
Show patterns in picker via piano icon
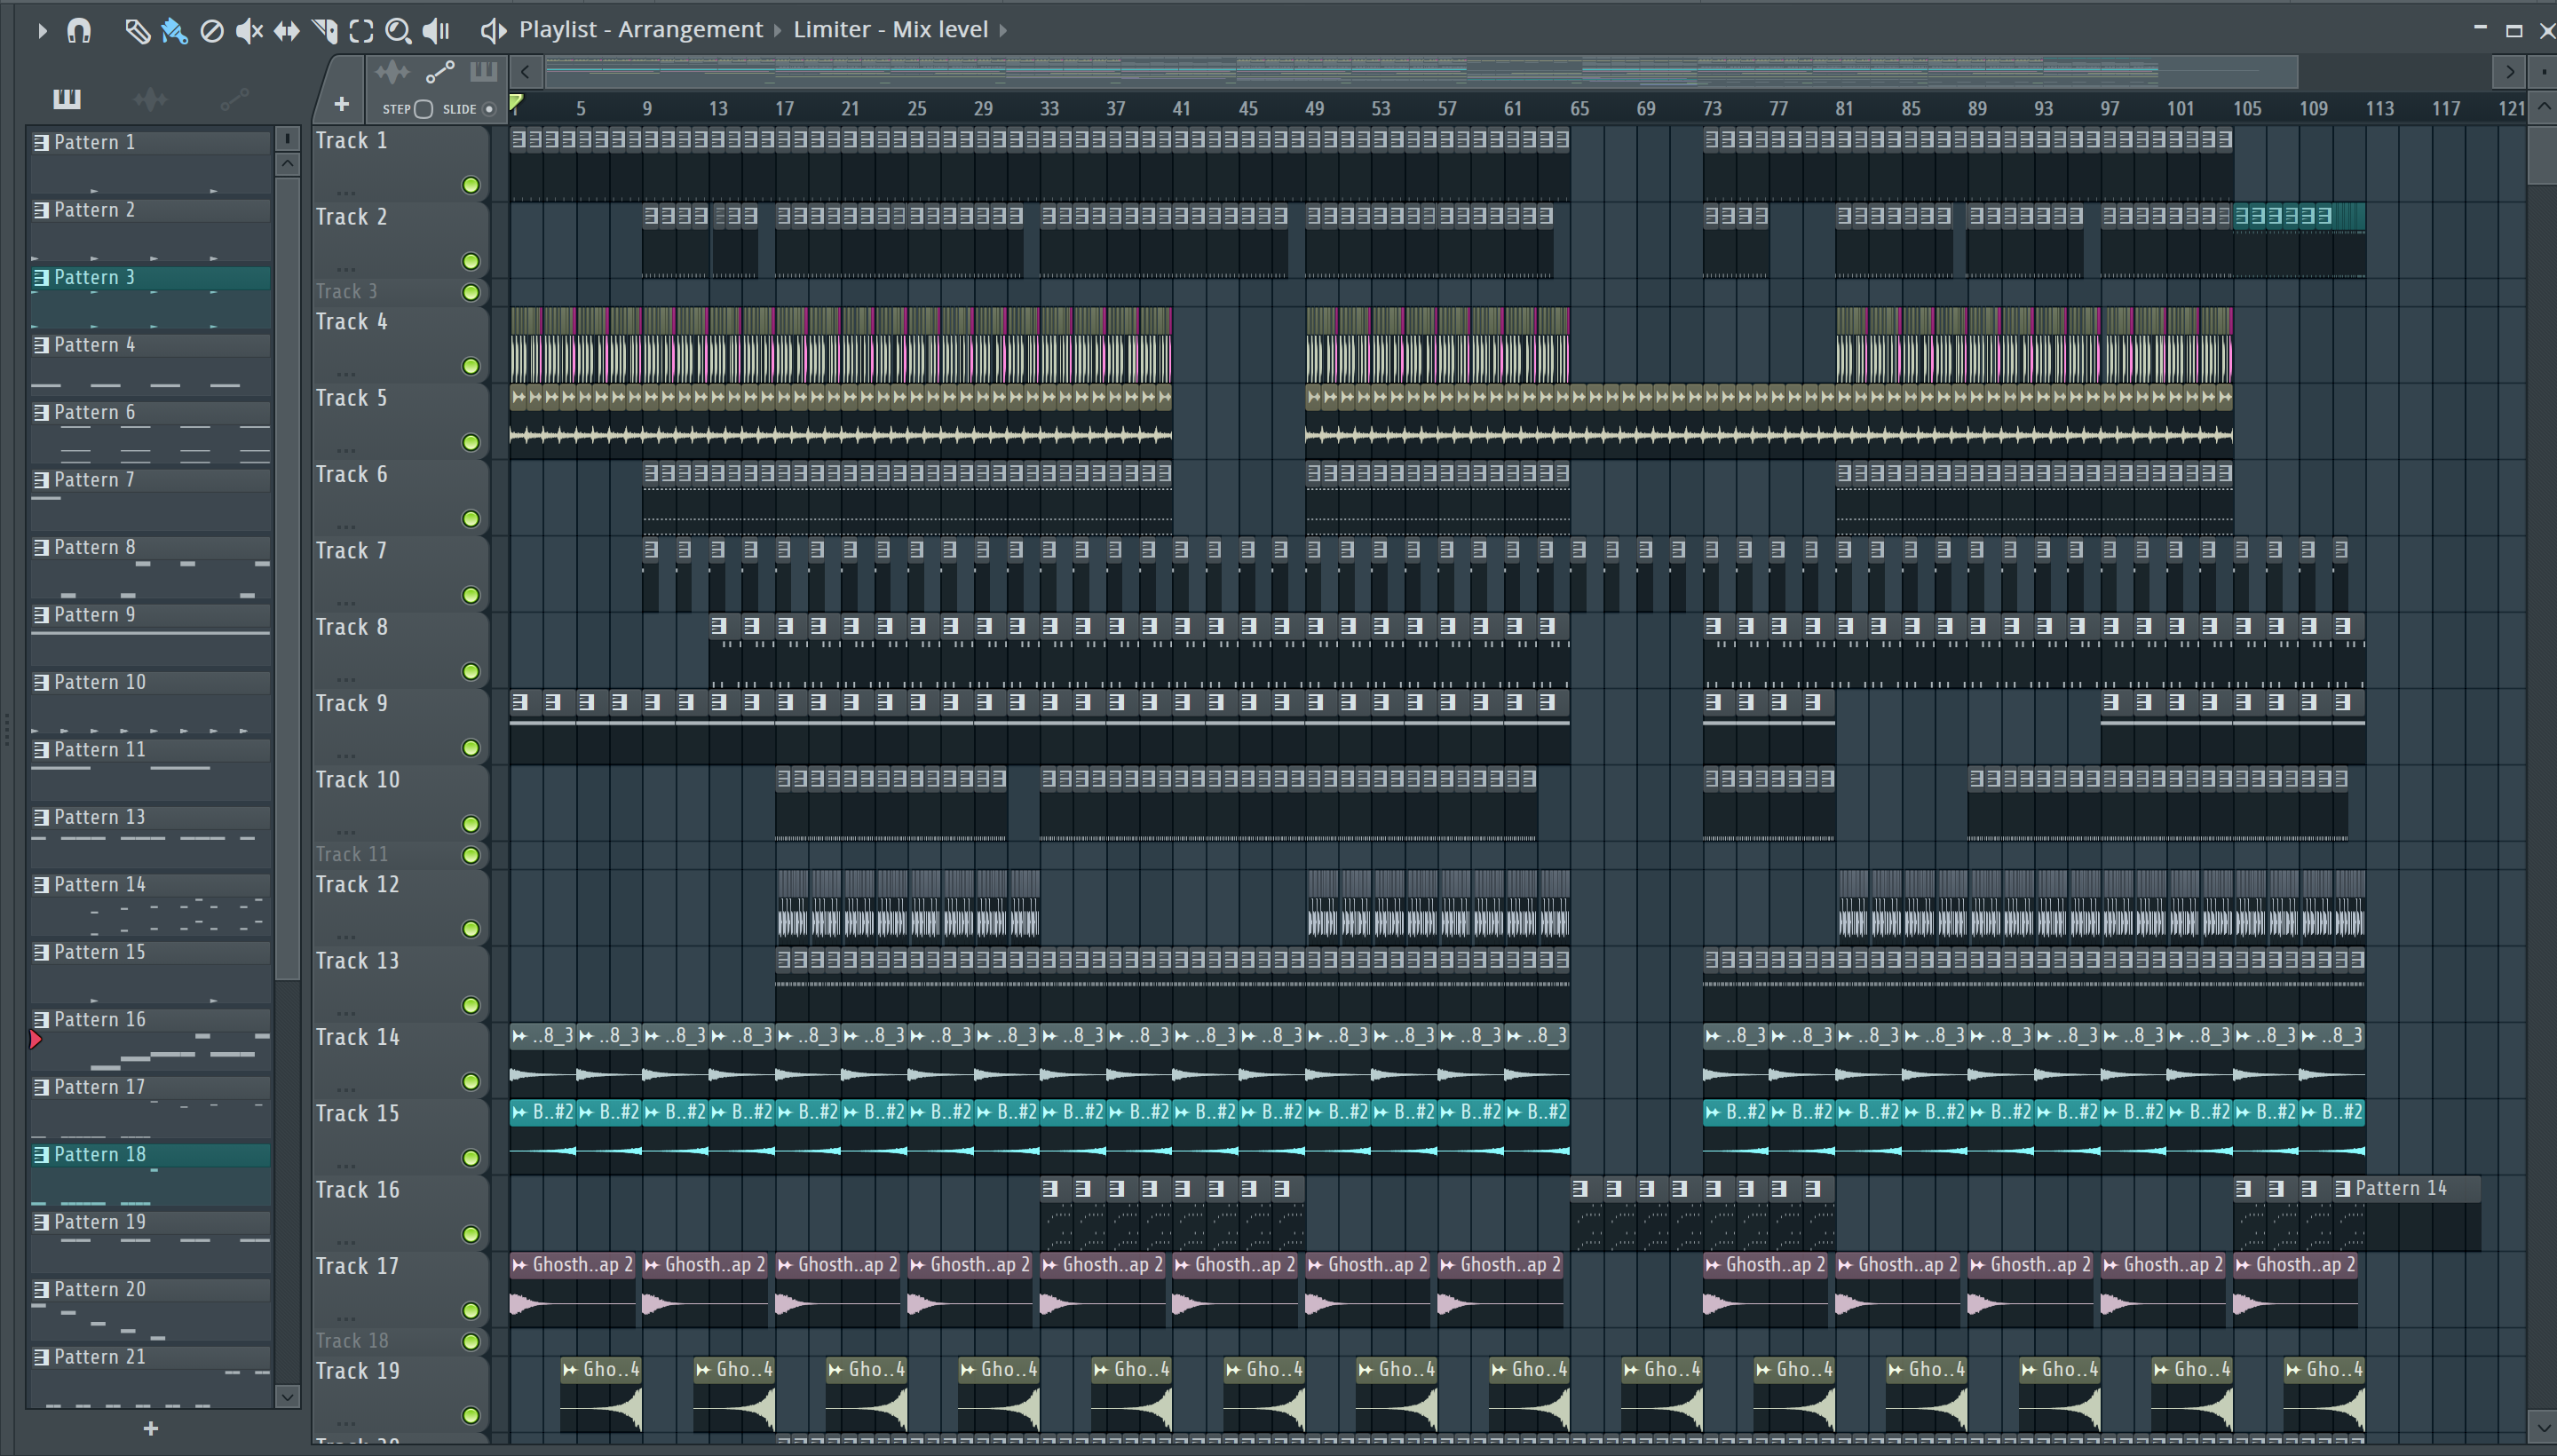67,98
